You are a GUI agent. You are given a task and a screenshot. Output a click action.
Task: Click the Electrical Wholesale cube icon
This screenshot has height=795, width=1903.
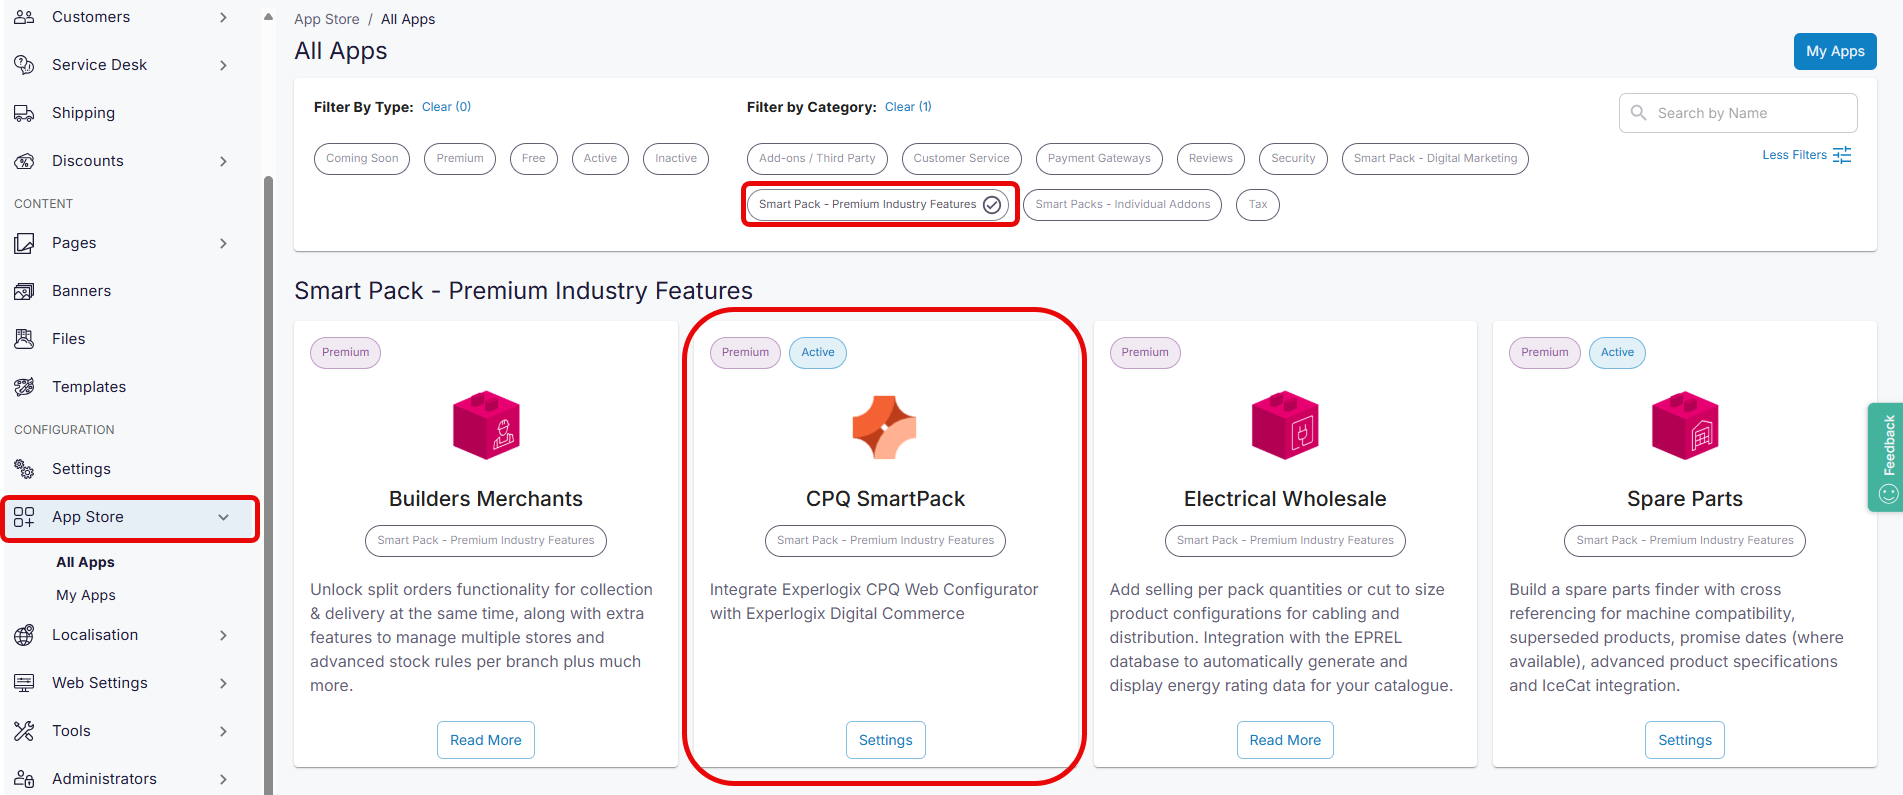pyautogui.click(x=1285, y=425)
